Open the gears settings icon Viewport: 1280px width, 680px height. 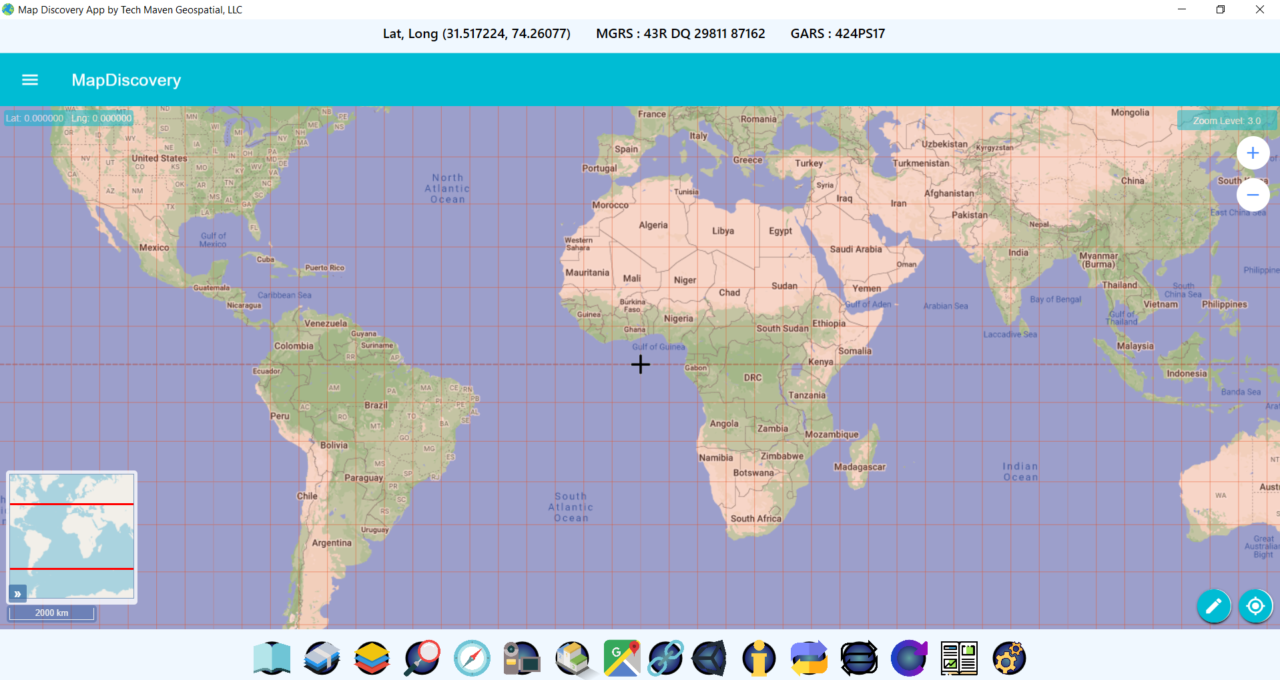[1008, 658]
